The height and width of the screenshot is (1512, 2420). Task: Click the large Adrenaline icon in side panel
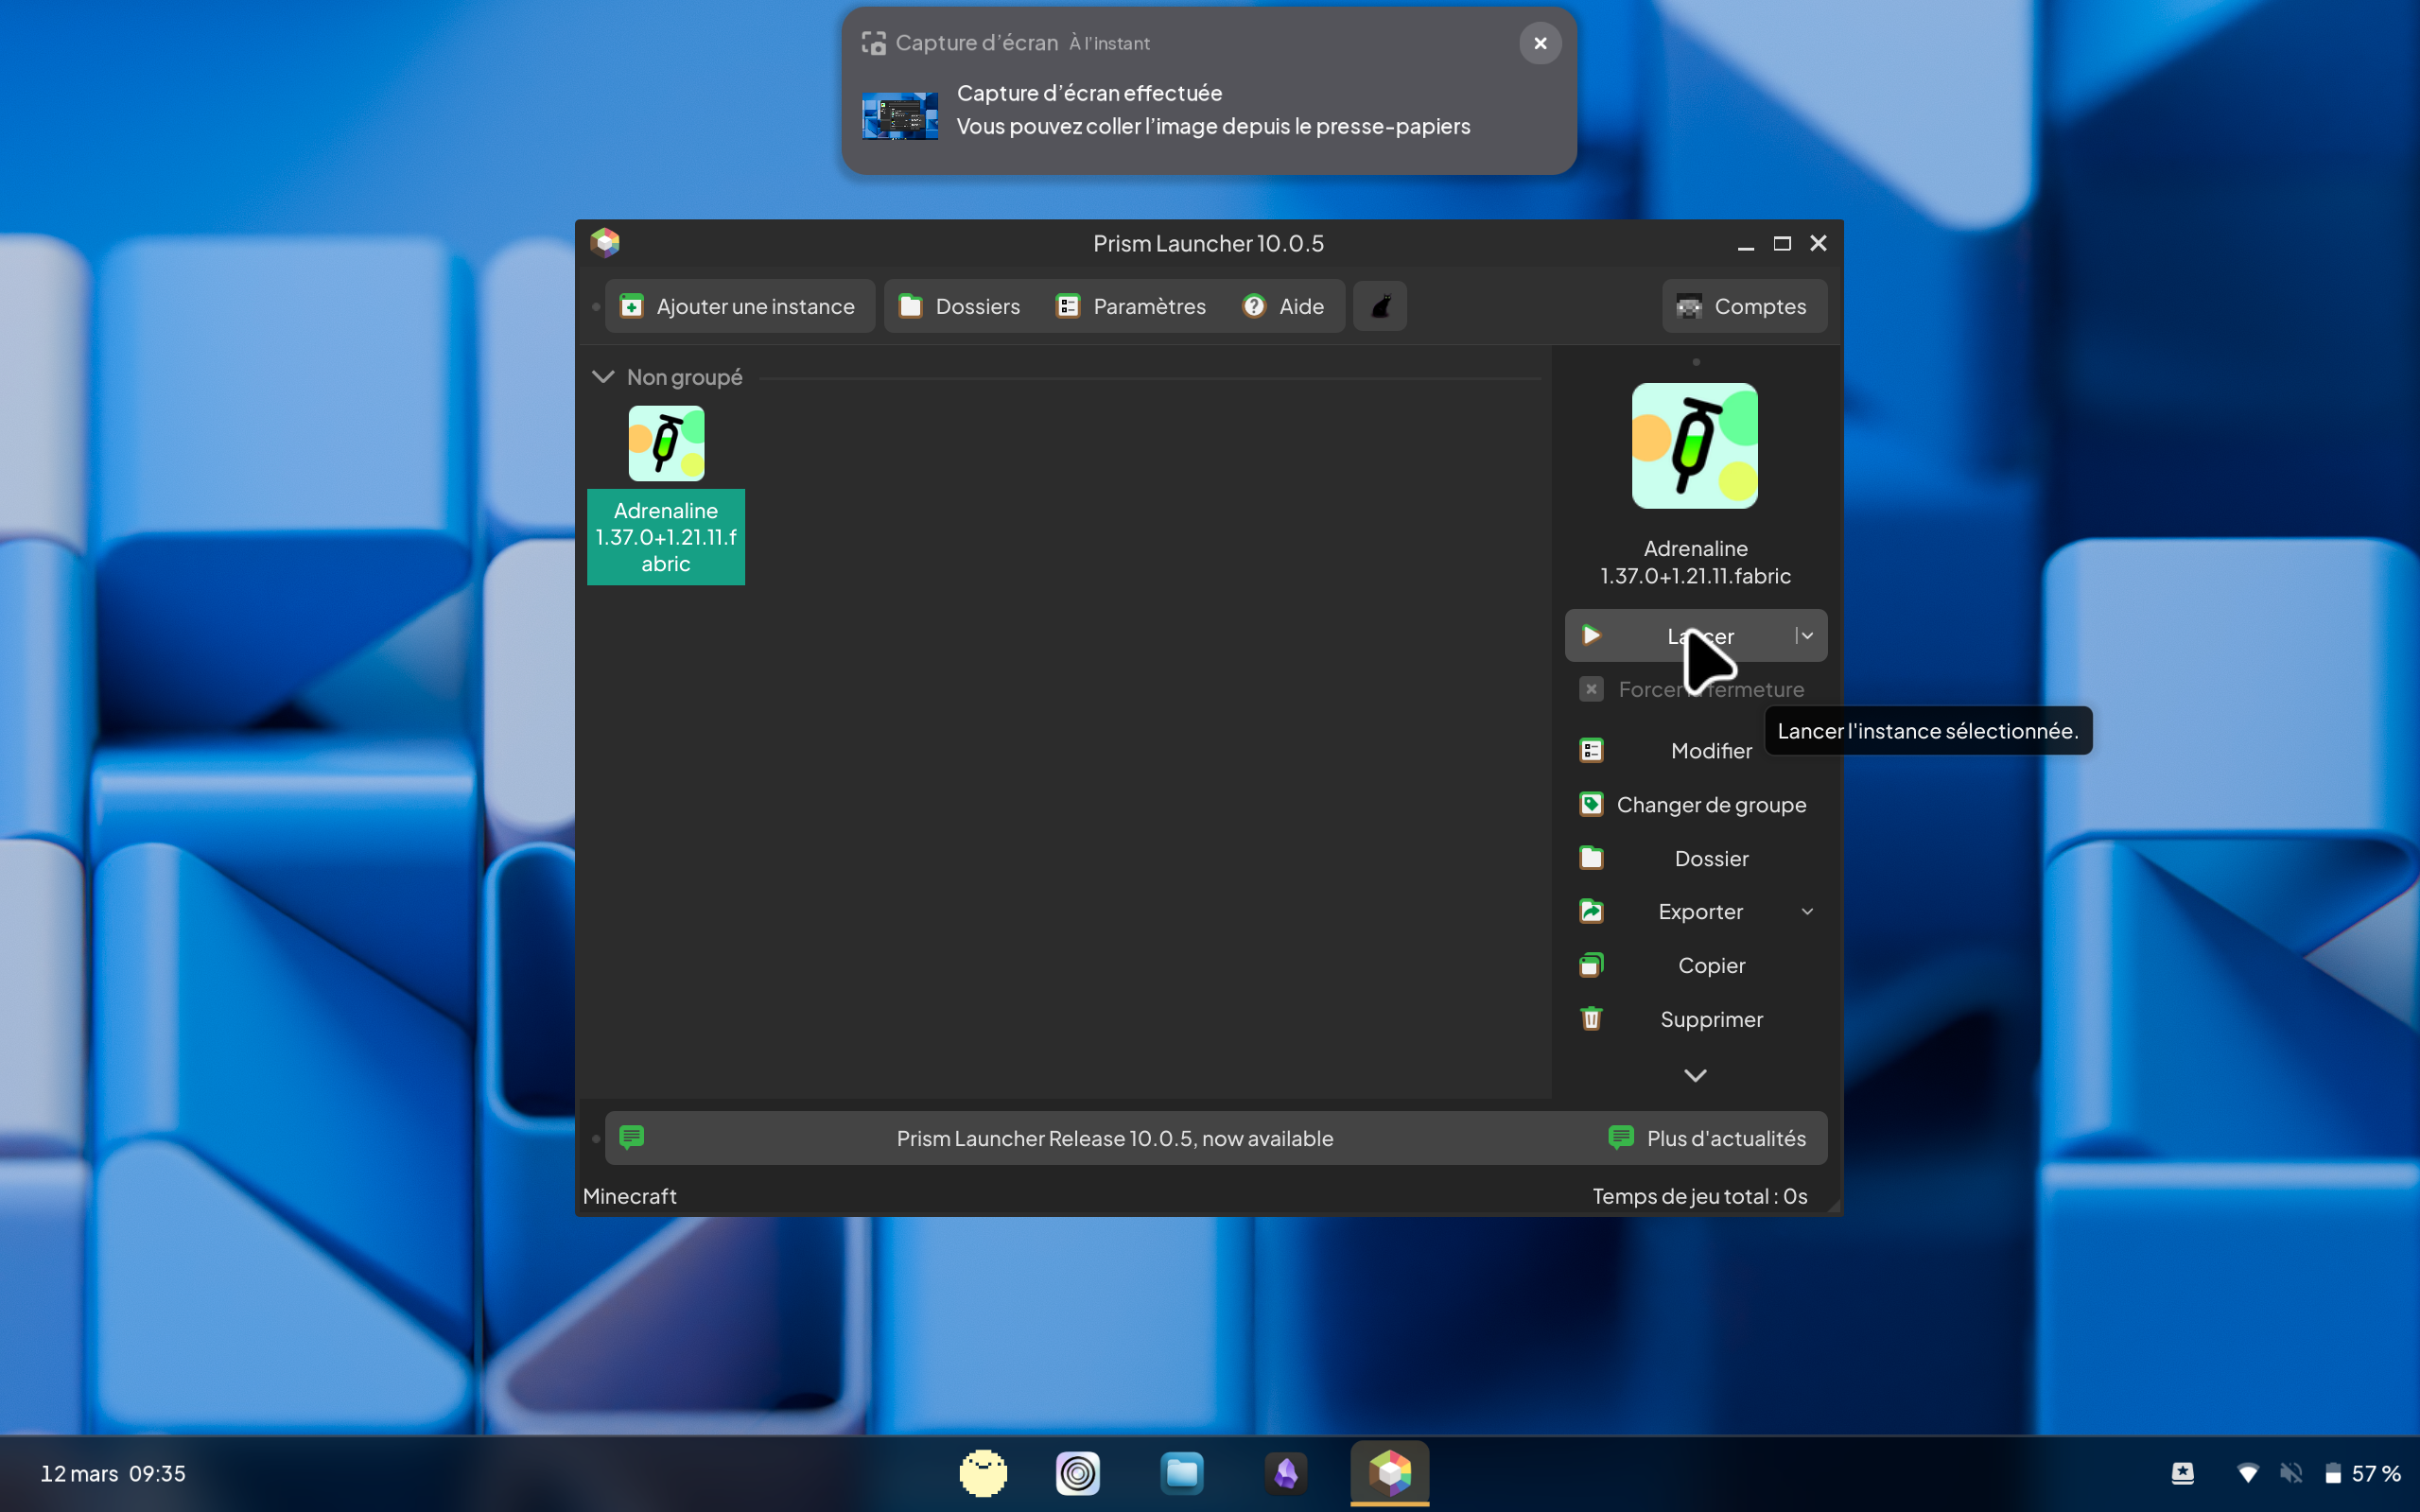coord(1695,446)
